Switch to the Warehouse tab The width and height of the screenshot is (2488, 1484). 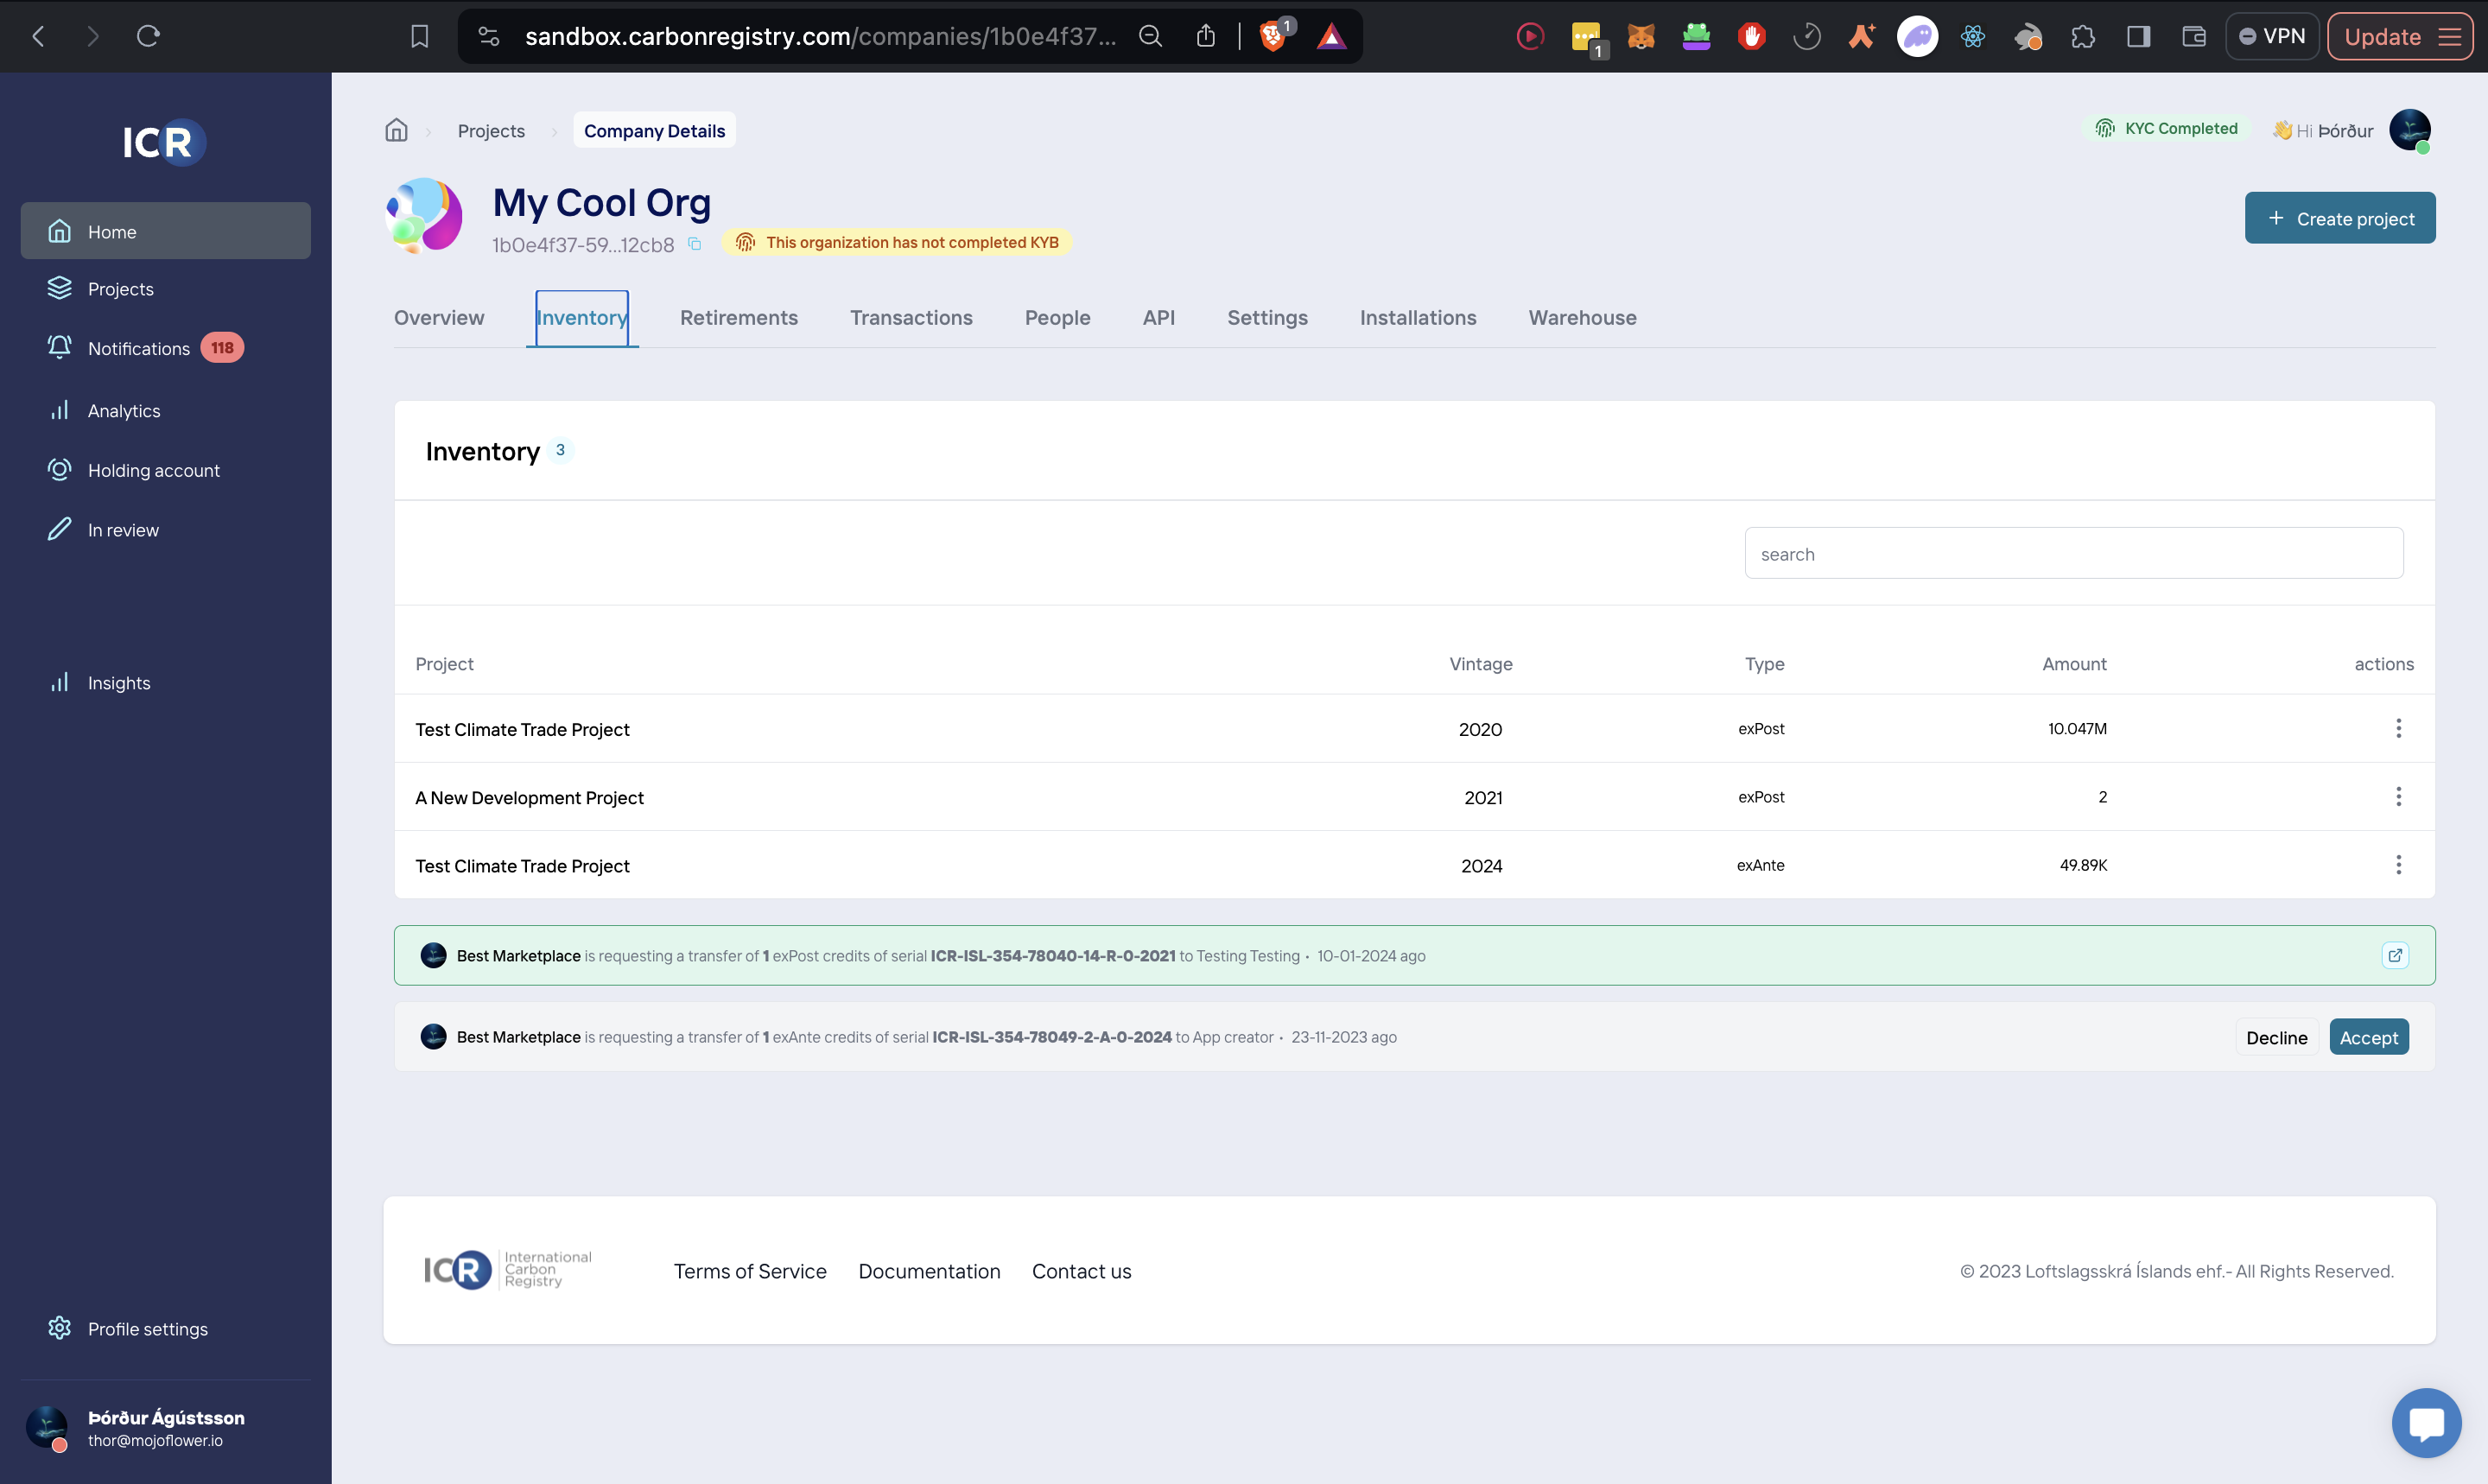pos(1582,317)
